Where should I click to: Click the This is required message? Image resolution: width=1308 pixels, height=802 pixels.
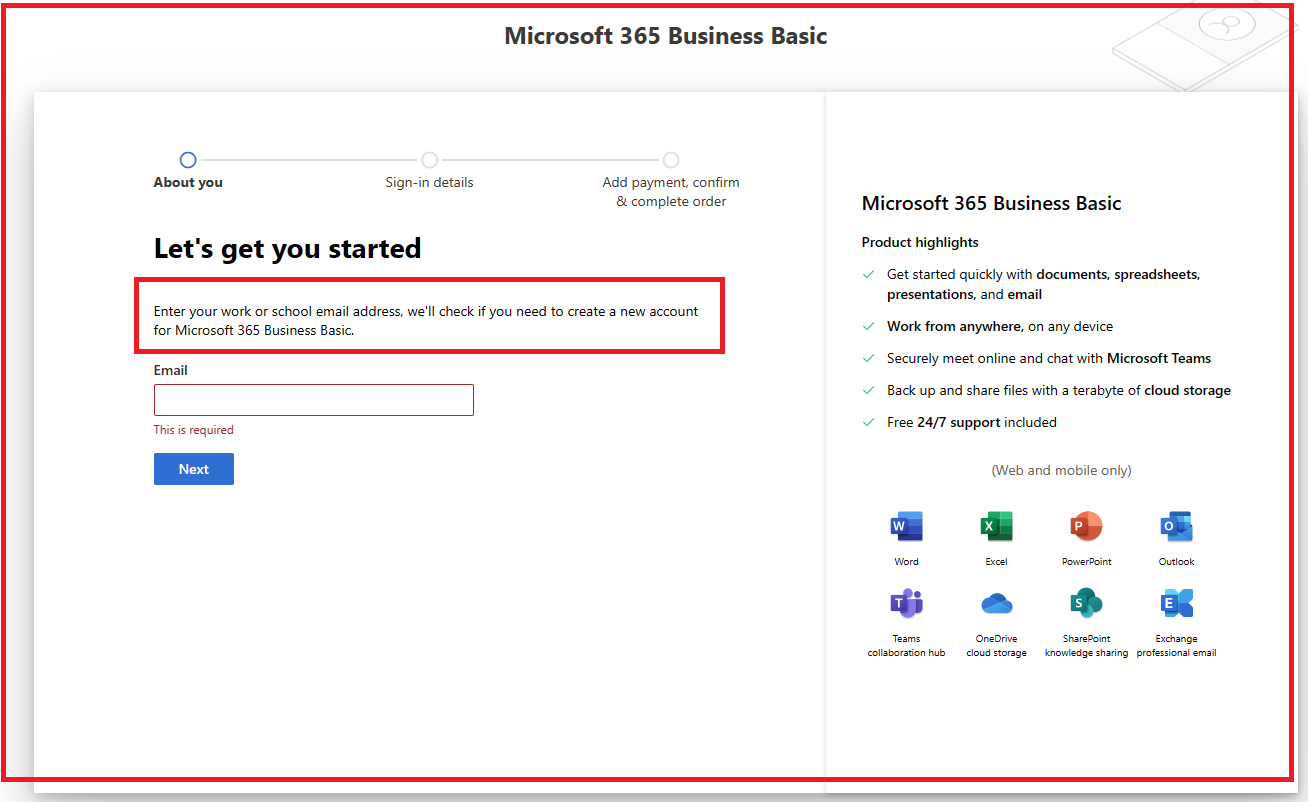[x=193, y=429]
